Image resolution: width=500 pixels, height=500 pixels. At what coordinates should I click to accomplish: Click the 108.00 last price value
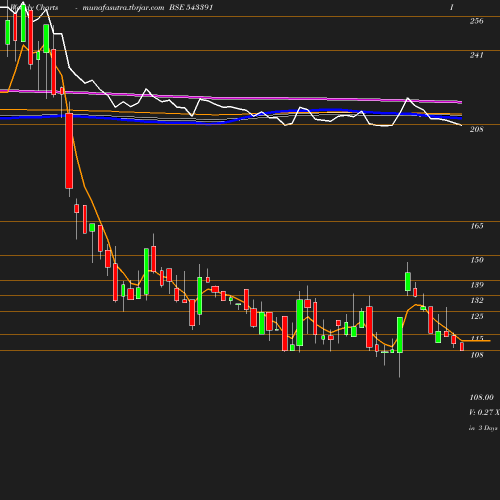[481, 397]
